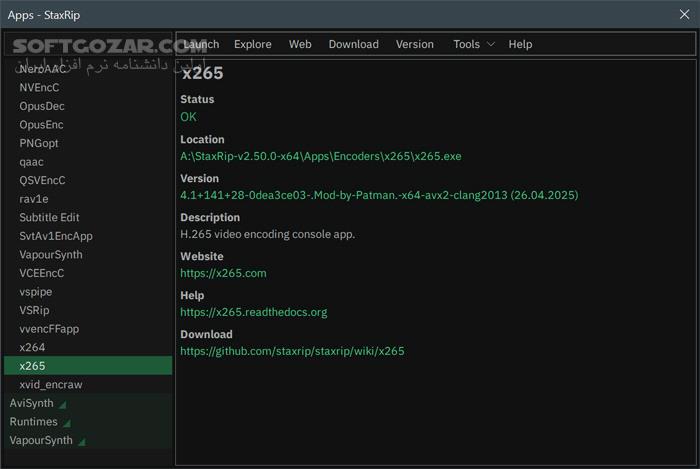Open the GitHub staxrip wiki download link
The image size is (700, 469).
point(292,351)
